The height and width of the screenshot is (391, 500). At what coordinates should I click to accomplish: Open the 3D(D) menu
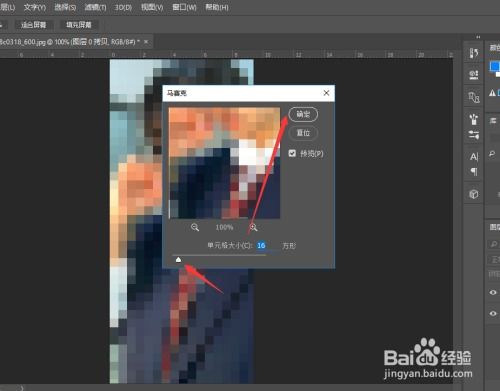(123, 7)
